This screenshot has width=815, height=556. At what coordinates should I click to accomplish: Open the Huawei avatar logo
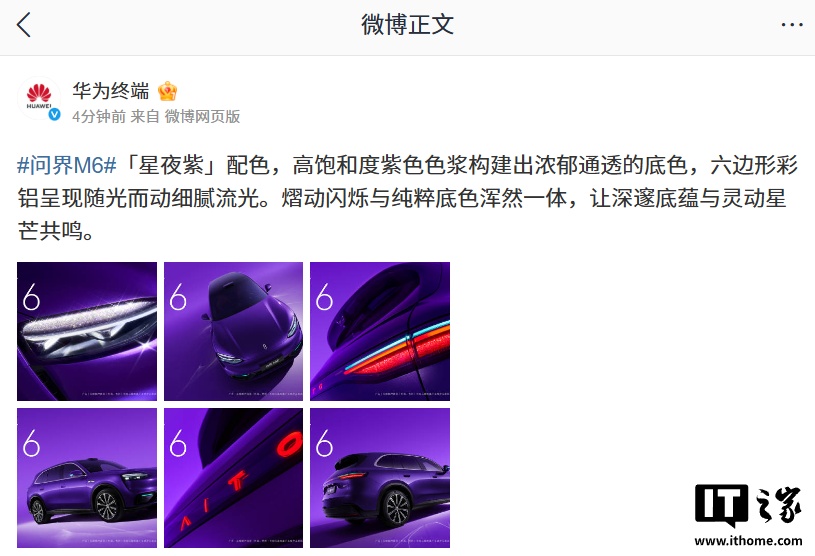point(39,98)
